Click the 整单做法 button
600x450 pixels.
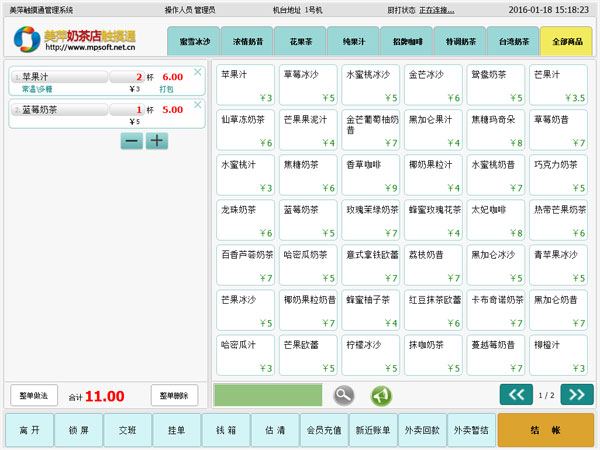pos(35,395)
